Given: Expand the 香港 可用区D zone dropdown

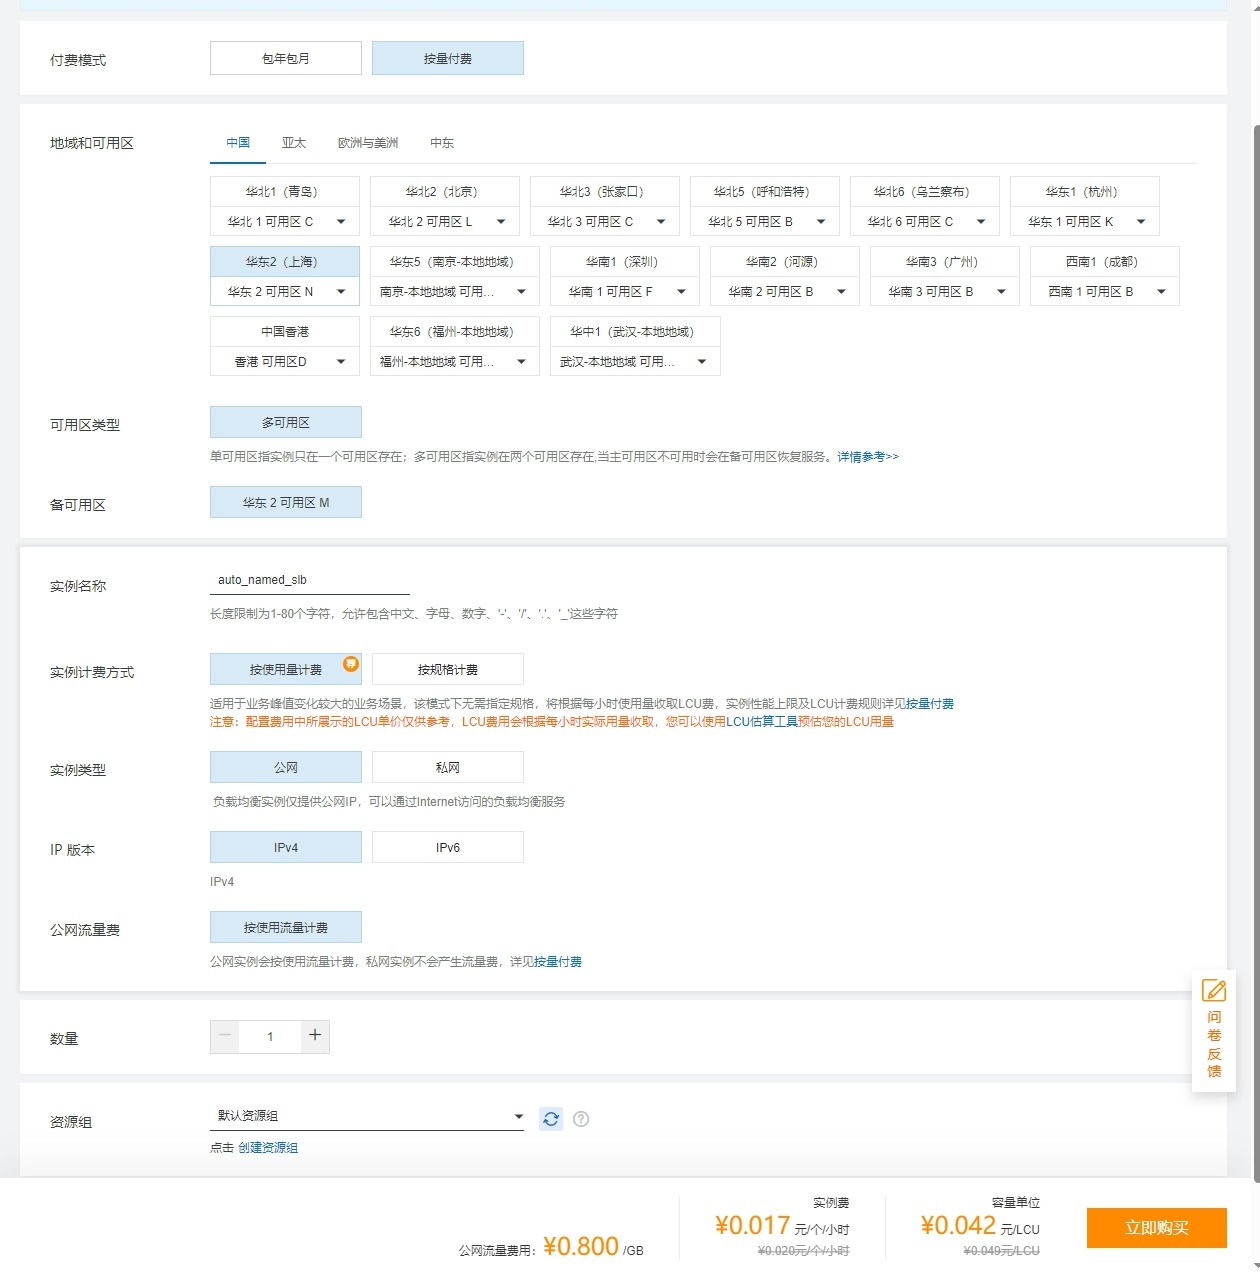Looking at the screenshot, I should 285,361.
